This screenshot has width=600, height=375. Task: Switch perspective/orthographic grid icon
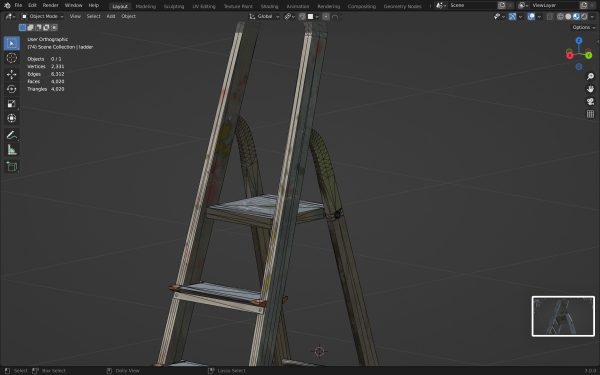[590, 114]
